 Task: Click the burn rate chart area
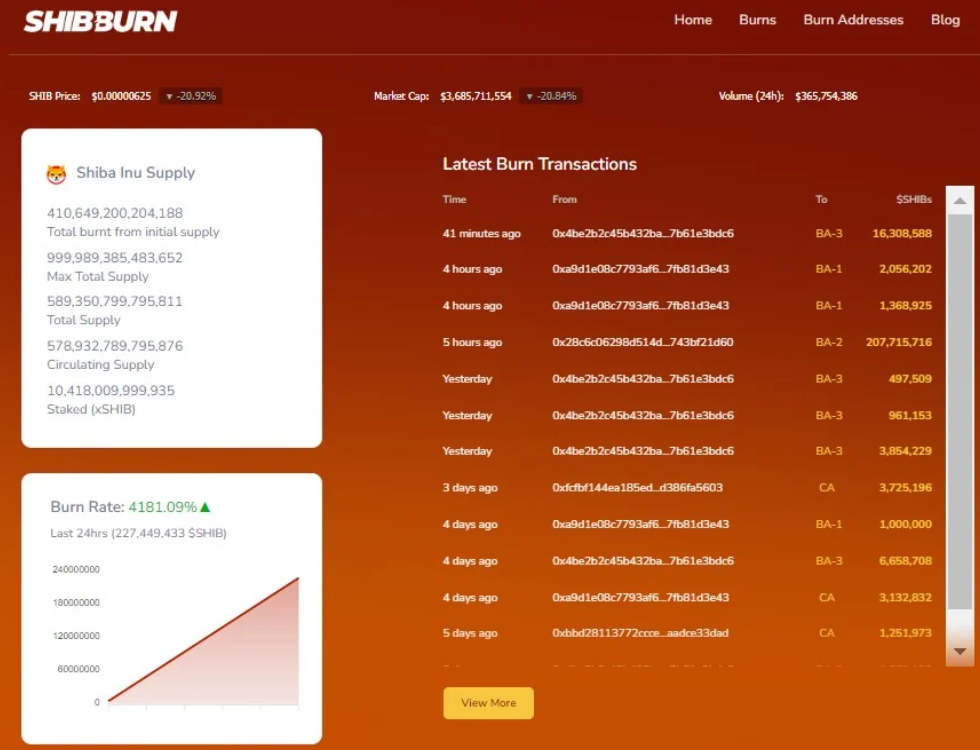pos(200,640)
